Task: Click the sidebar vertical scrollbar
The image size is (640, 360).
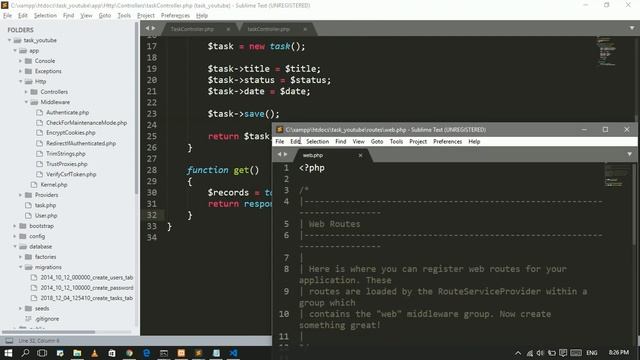Action: (x=137, y=108)
